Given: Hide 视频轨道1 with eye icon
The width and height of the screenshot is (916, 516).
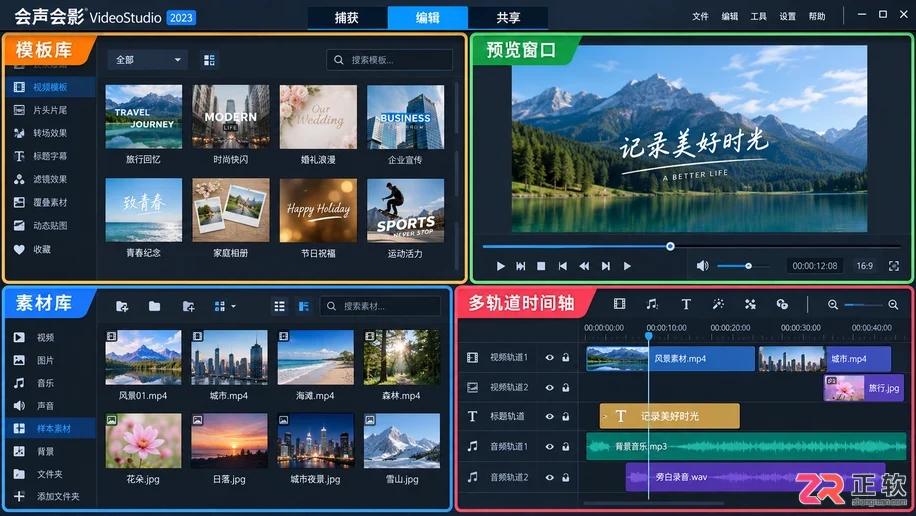Looking at the screenshot, I should 549,357.
